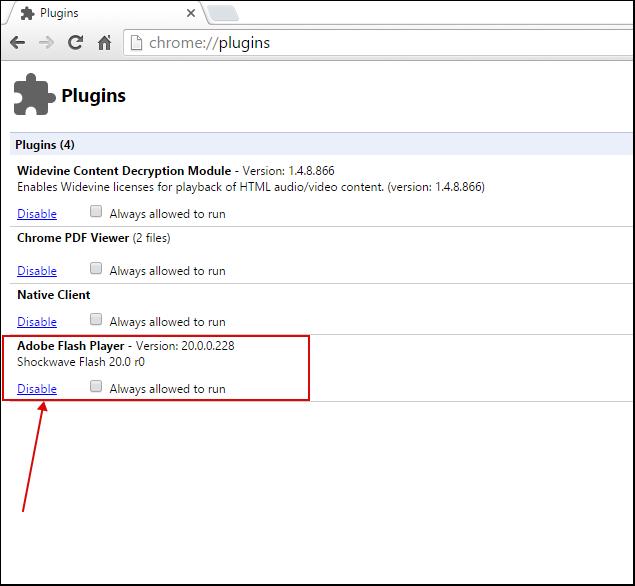The height and width of the screenshot is (586, 635).
Task: Click the Version: 1.4.8.866 label after Widevine title
Action: 288,171
